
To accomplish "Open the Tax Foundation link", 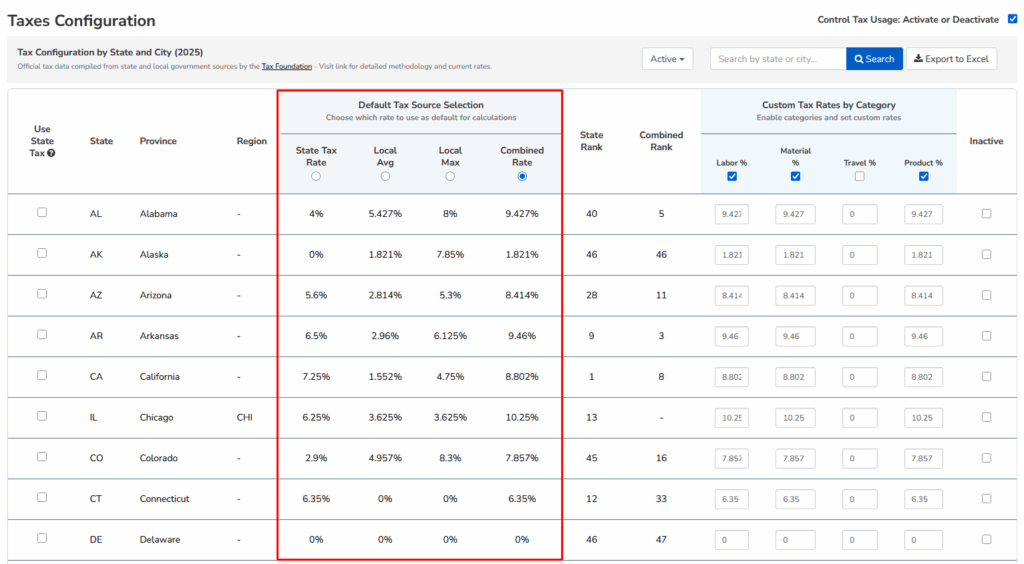I will point(287,67).
